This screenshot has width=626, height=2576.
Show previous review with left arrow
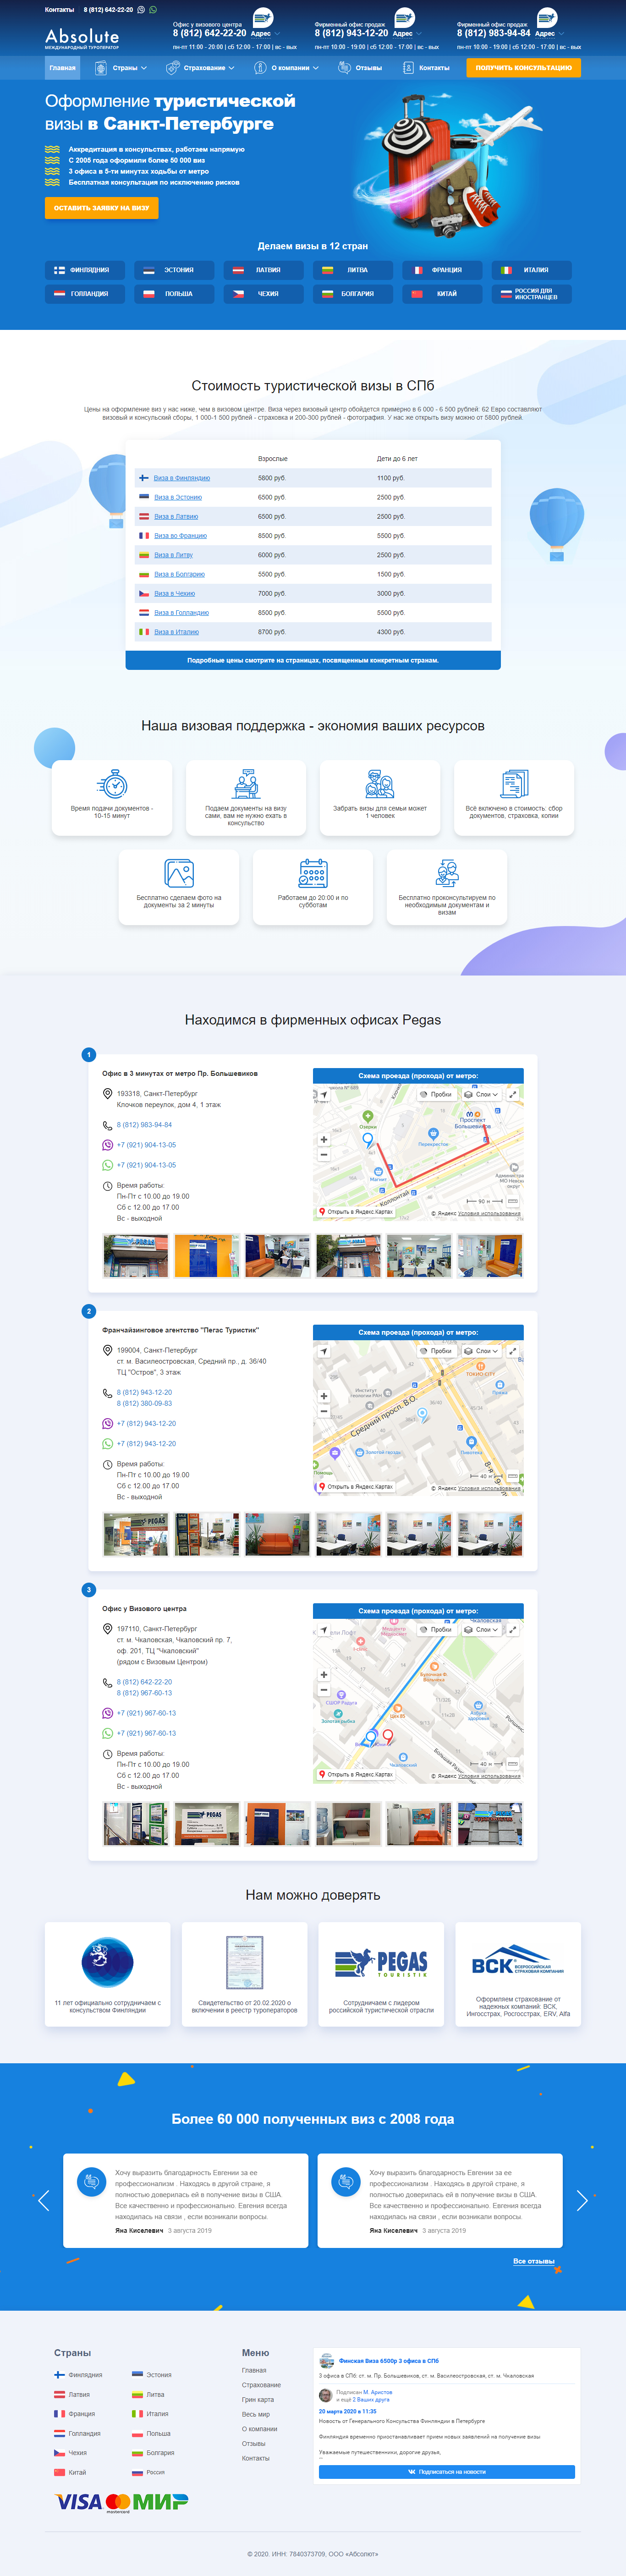[43, 2200]
